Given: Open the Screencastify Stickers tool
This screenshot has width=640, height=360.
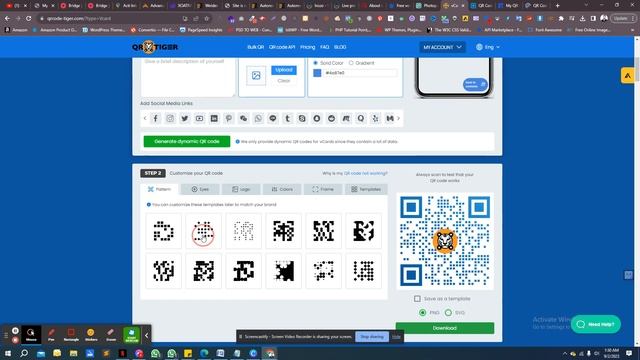Looking at the screenshot, I should 91,334.
